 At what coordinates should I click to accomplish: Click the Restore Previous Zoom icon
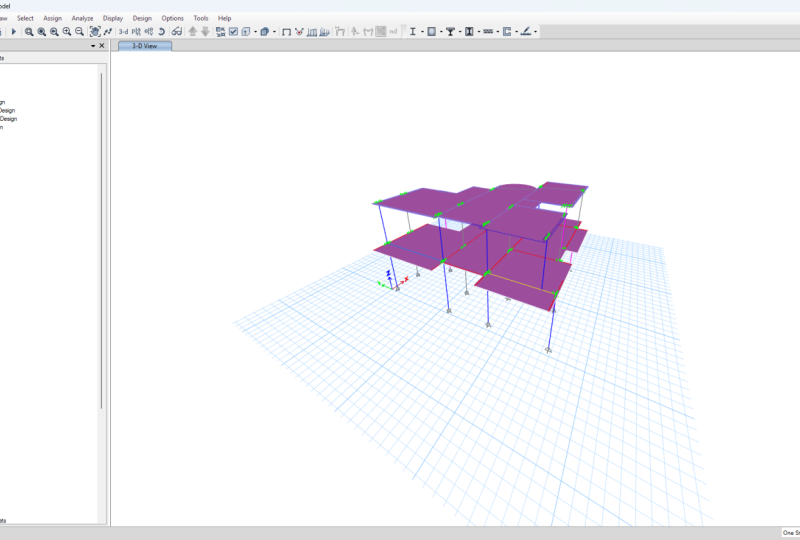(54, 32)
